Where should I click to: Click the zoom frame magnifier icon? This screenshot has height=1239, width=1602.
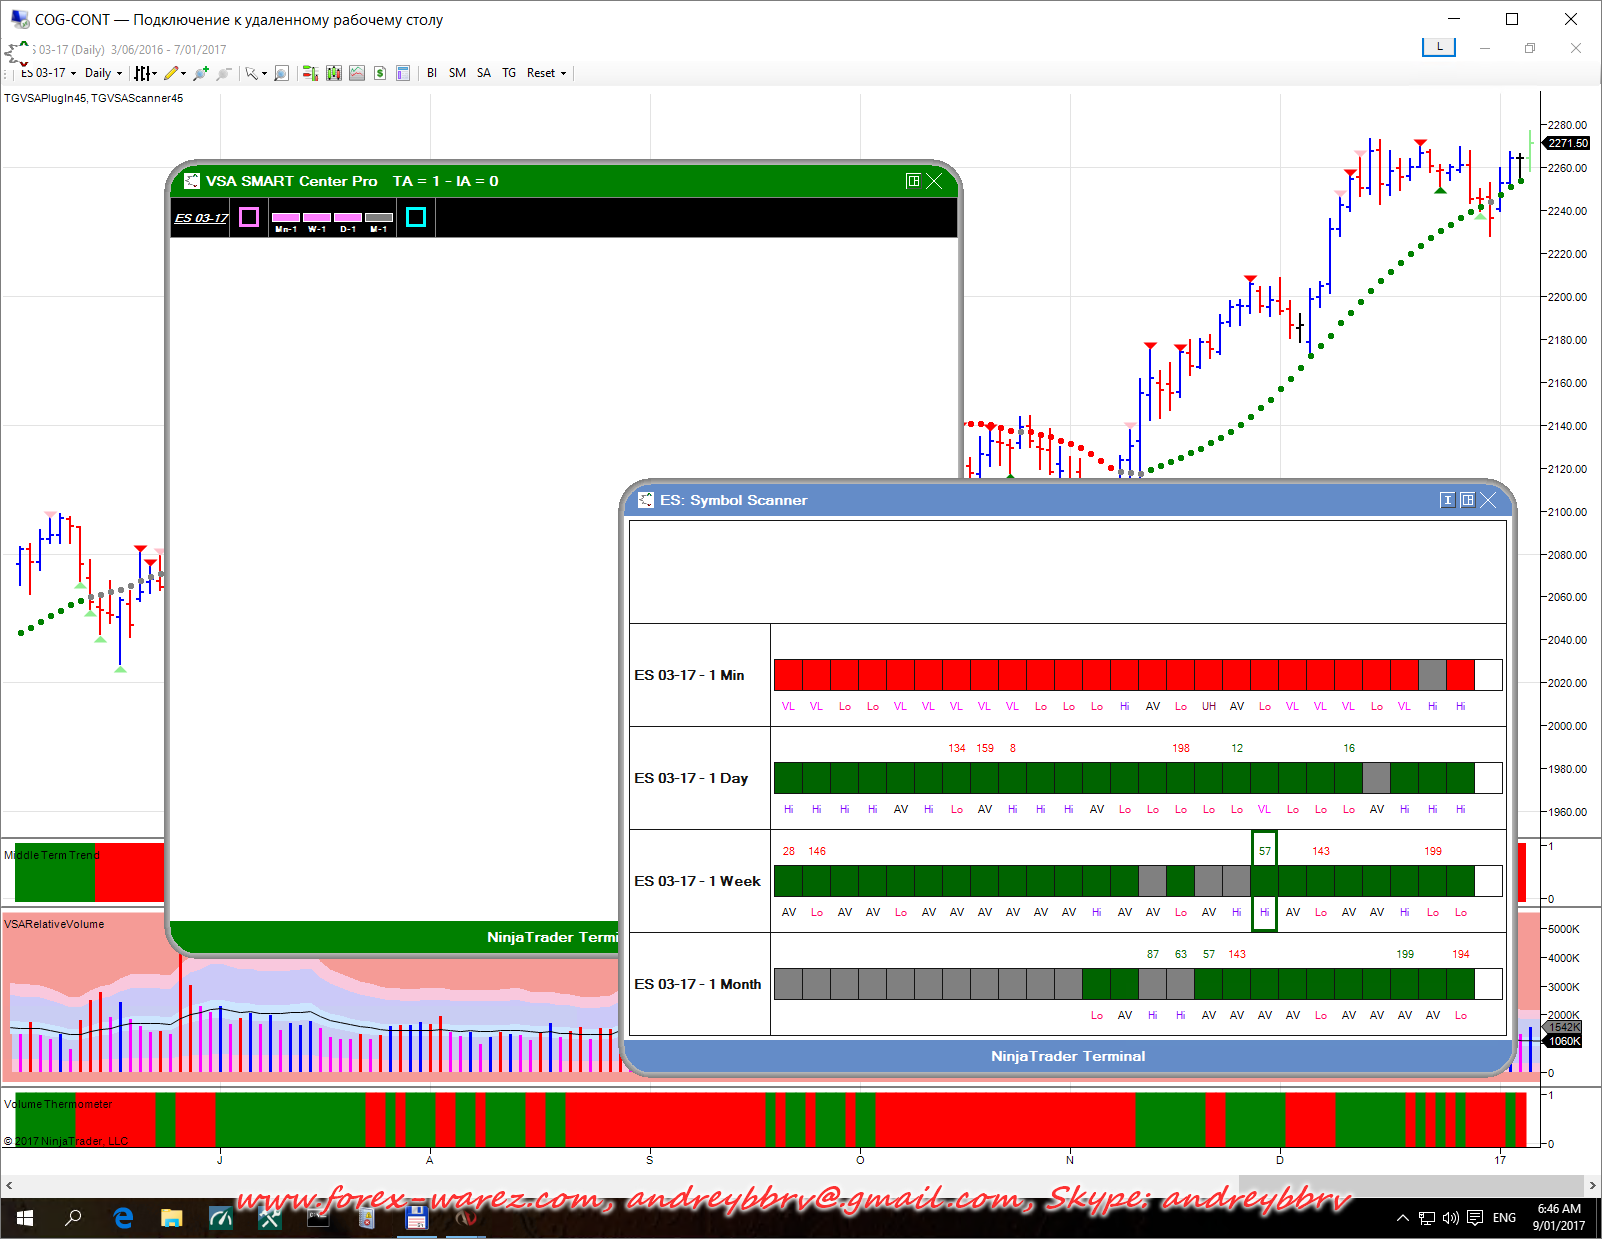pyautogui.click(x=281, y=73)
